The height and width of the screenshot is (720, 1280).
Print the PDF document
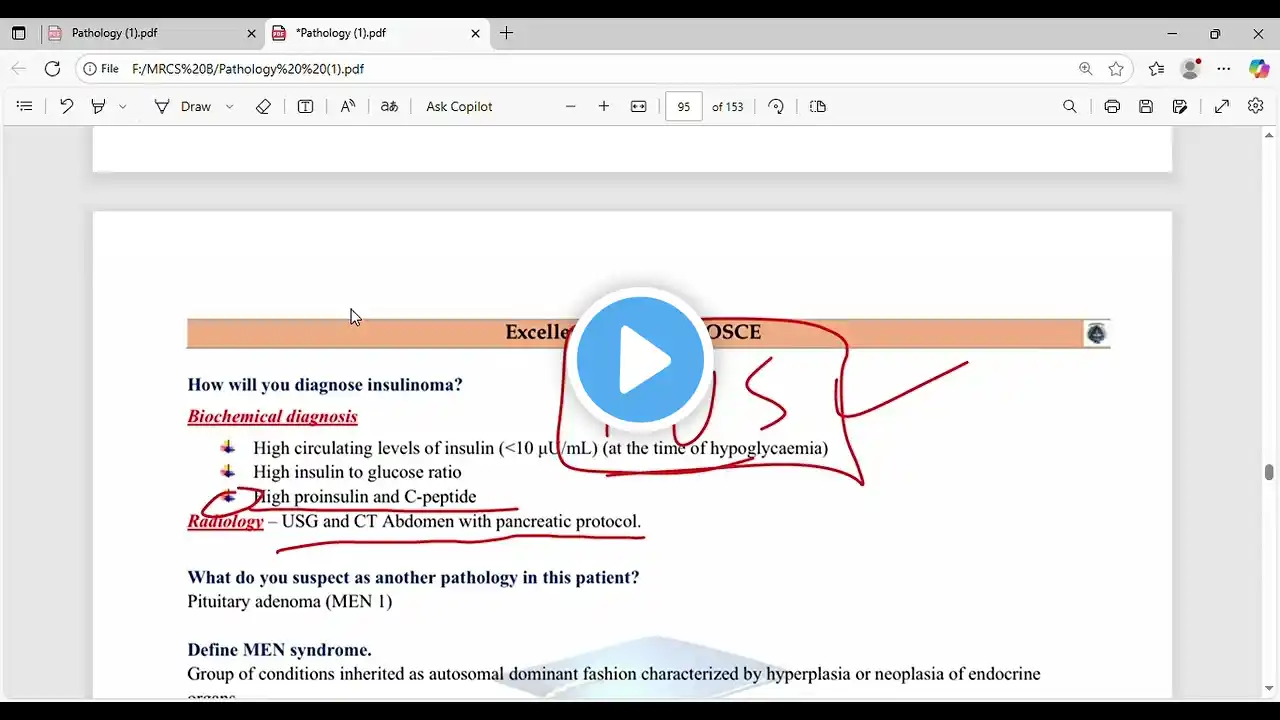click(1112, 106)
